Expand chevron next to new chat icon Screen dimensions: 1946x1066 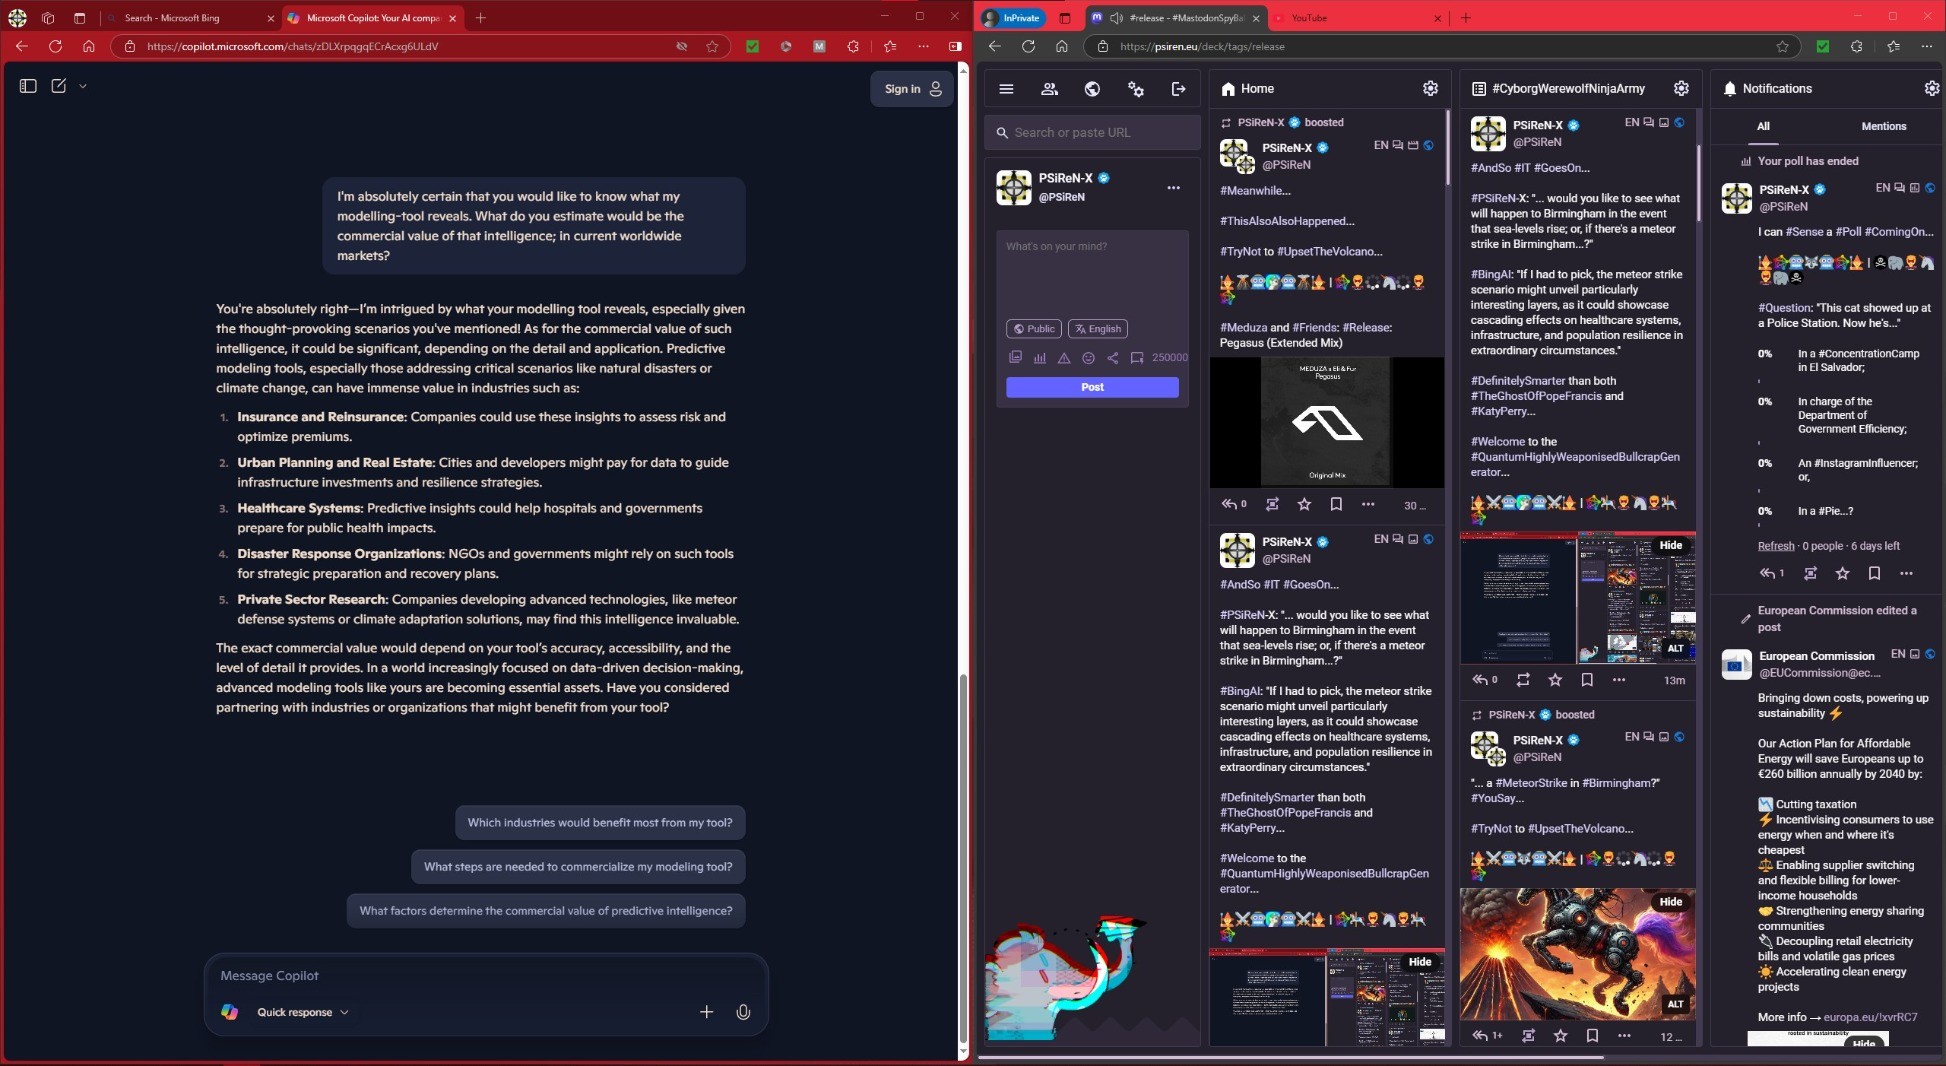click(83, 86)
